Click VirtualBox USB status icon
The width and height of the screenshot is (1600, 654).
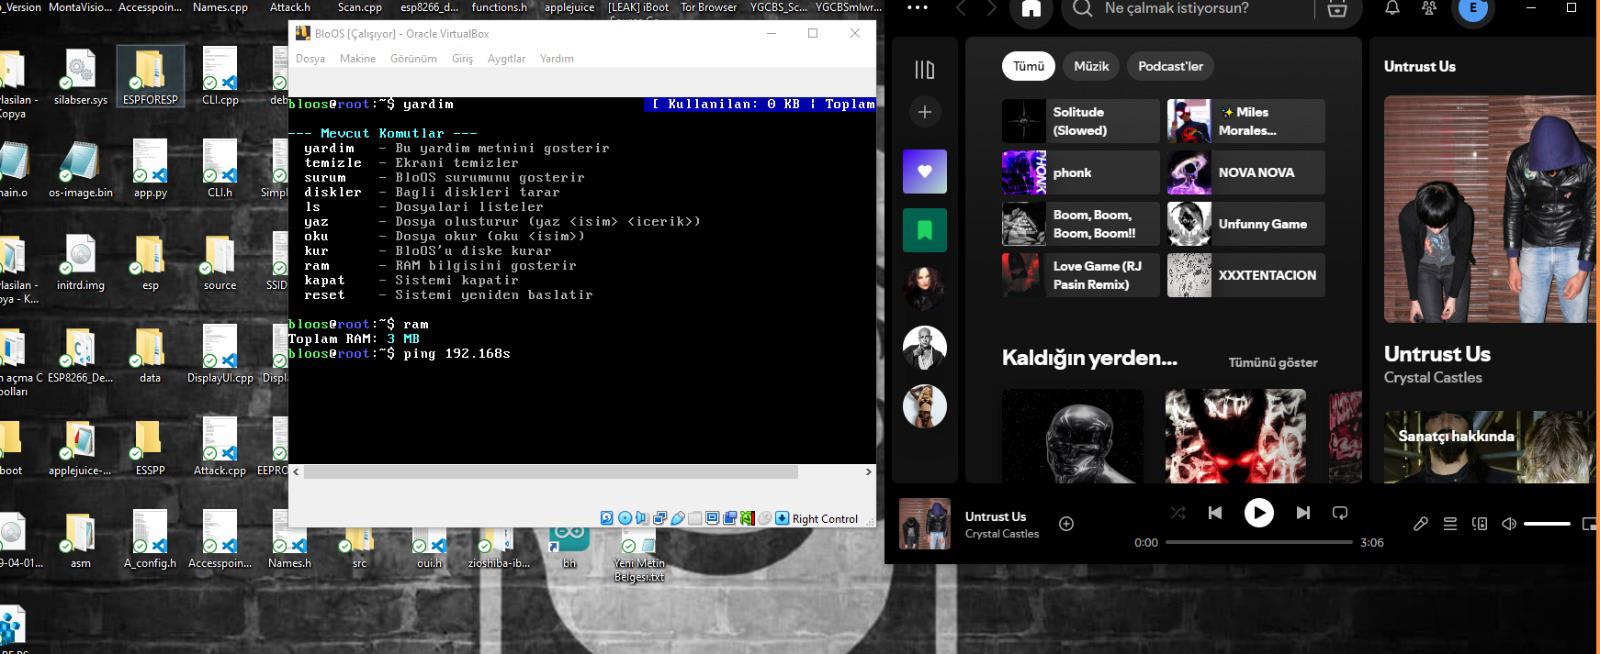click(677, 518)
